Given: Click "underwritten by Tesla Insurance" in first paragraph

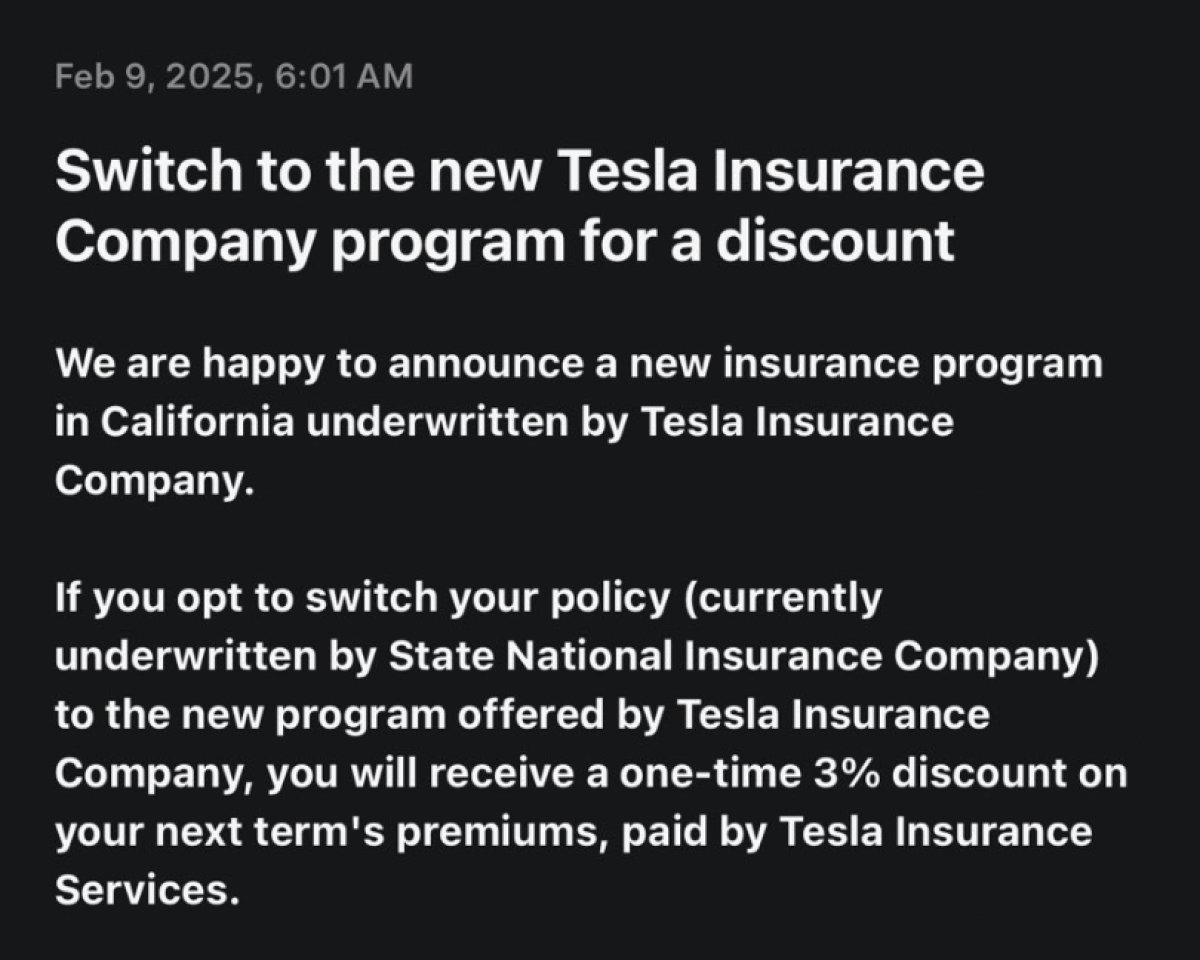Looking at the screenshot, I should tap(629, 422).
